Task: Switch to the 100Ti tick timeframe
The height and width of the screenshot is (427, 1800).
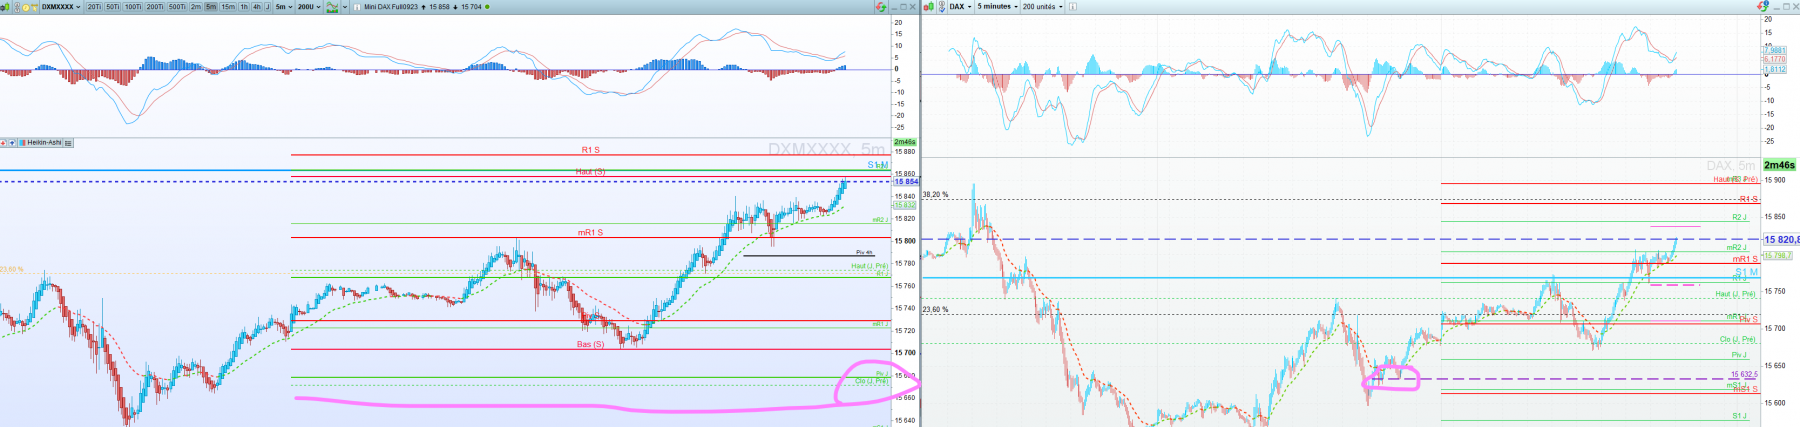Action: (x=133, y=6)
